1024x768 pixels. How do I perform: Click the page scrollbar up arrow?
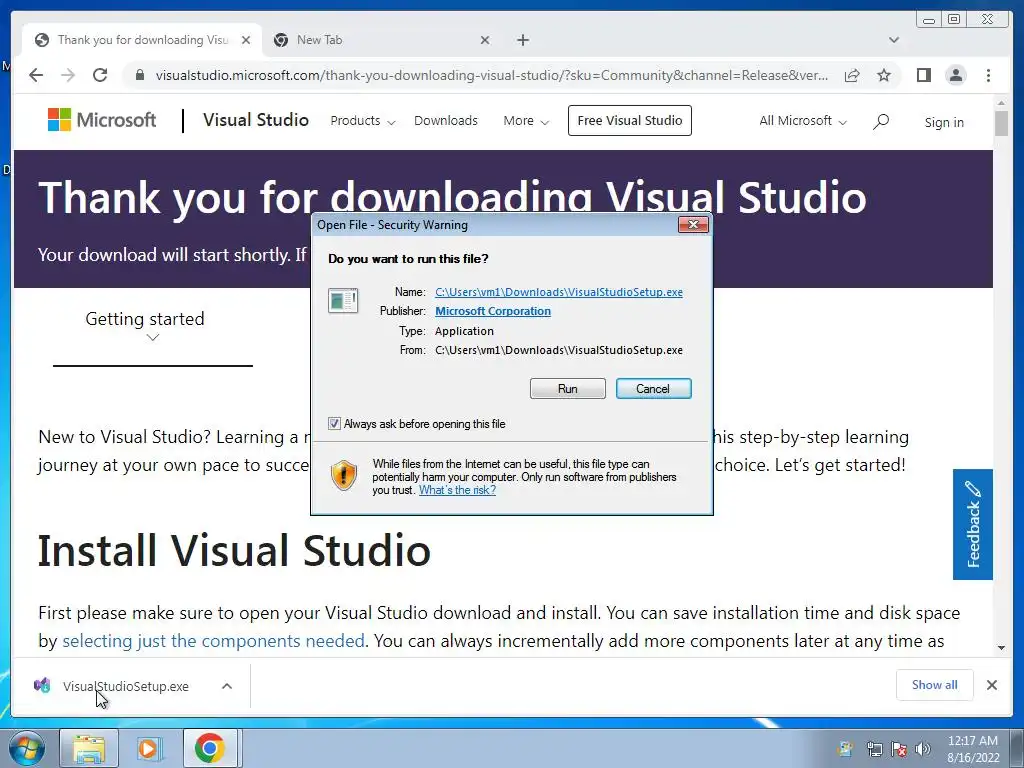(1001, 104)
